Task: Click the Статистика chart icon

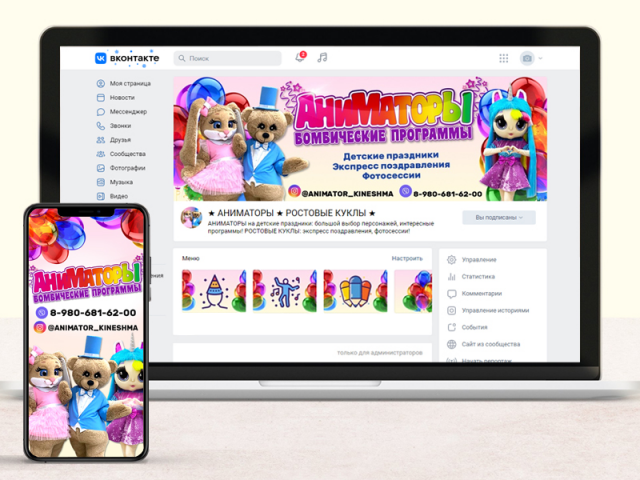Action: 451,277
